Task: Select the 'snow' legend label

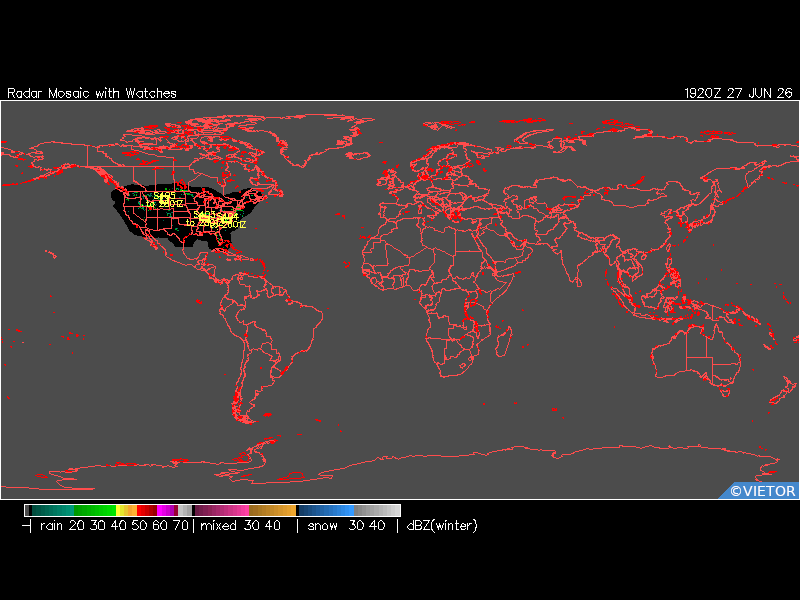Action: click(x=322, y=526)
